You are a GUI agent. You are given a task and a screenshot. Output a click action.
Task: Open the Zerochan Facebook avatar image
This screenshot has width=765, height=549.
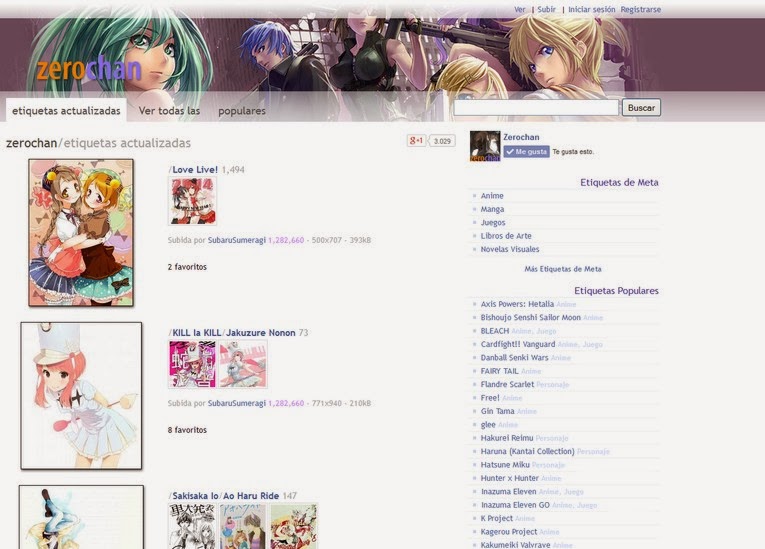[485, 146]
